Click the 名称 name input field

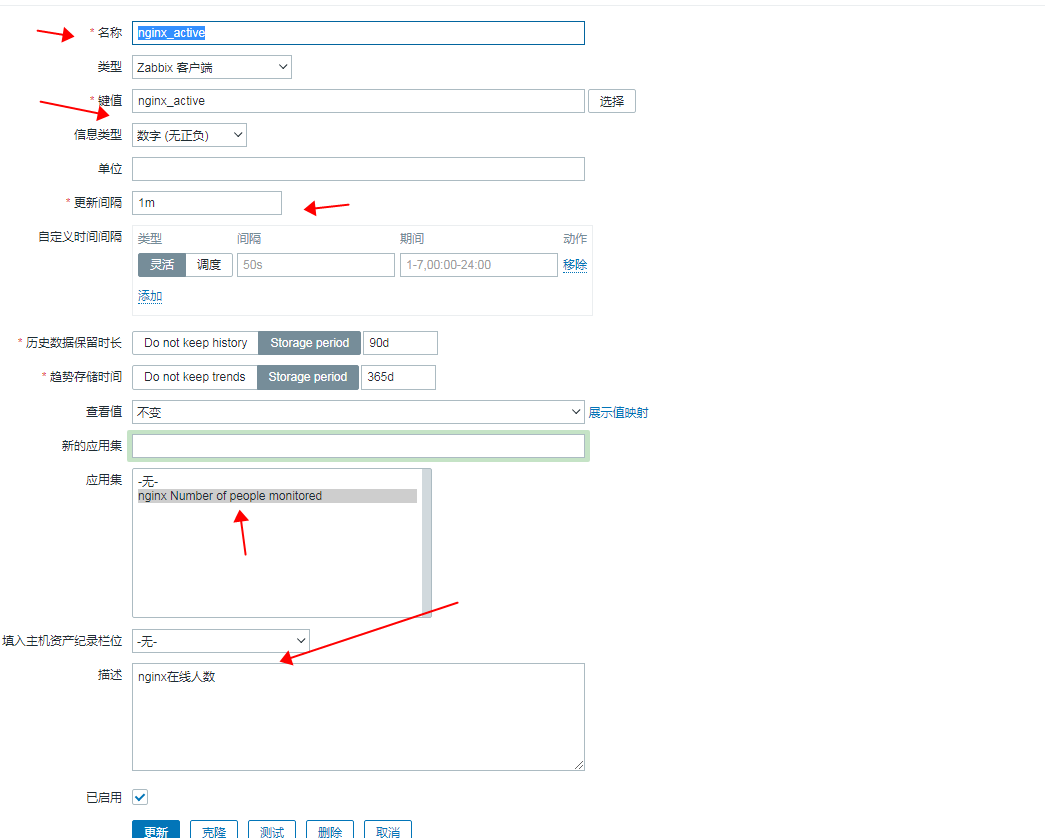(x=358, y=33)
